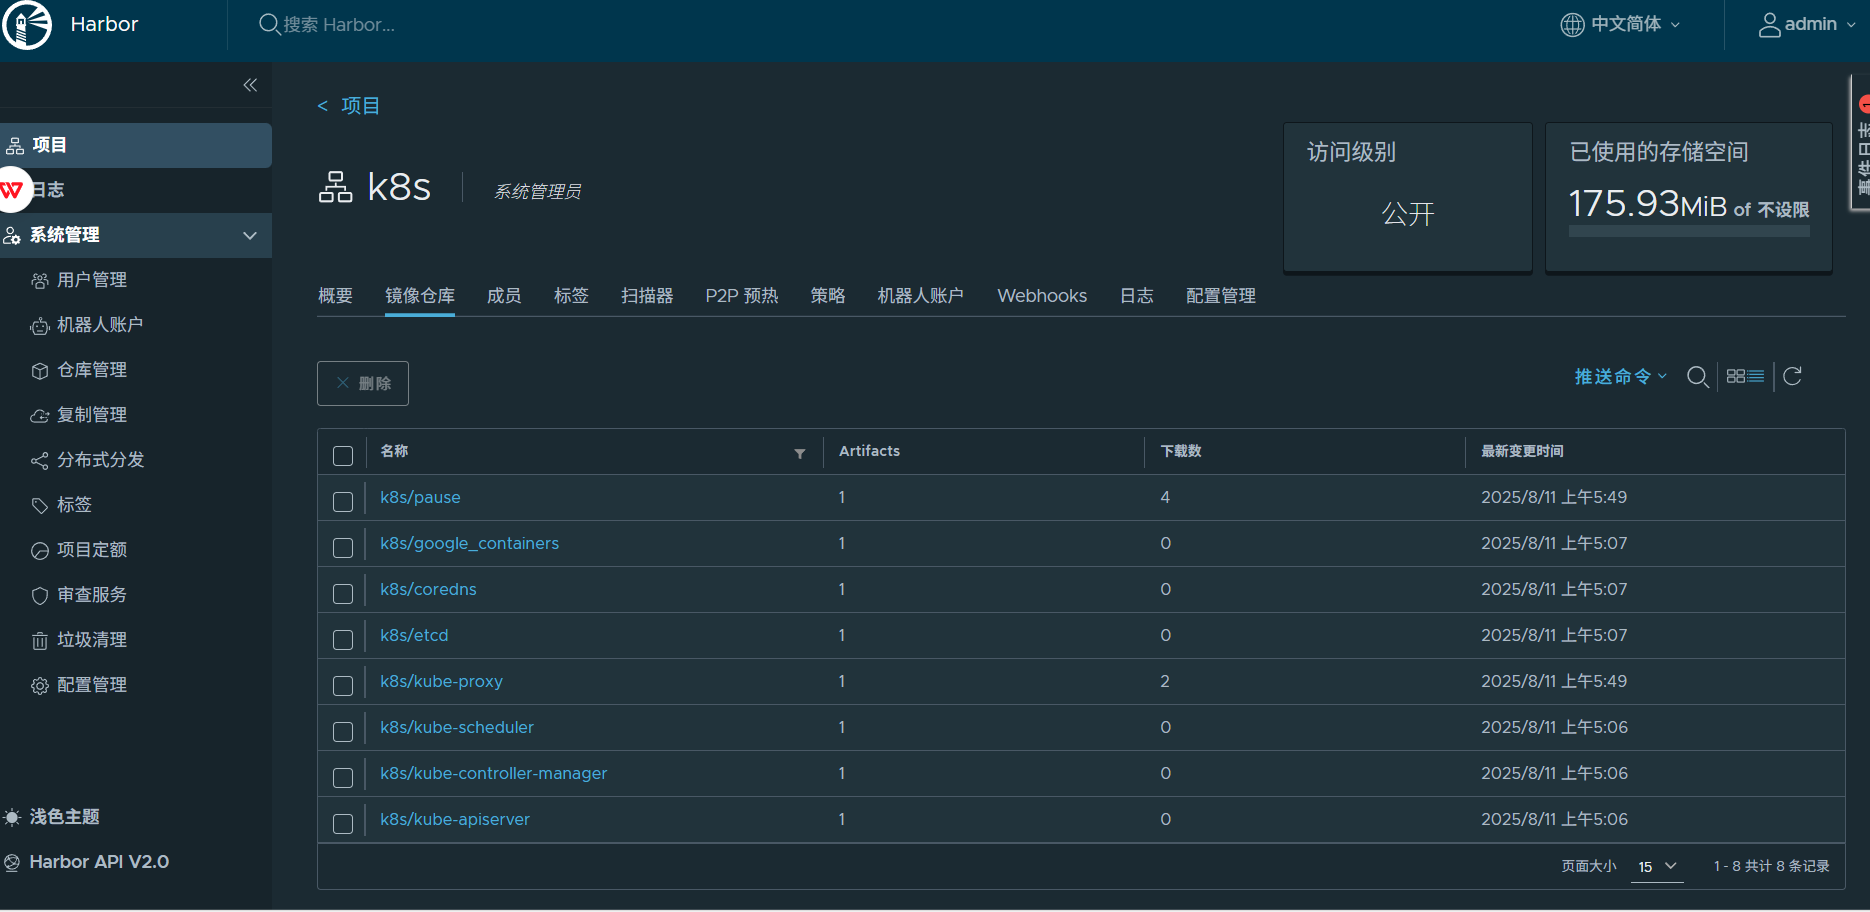1870x912 pixels.
Task: Click the back arrow before 项目
Action: (x=323, y=106)
